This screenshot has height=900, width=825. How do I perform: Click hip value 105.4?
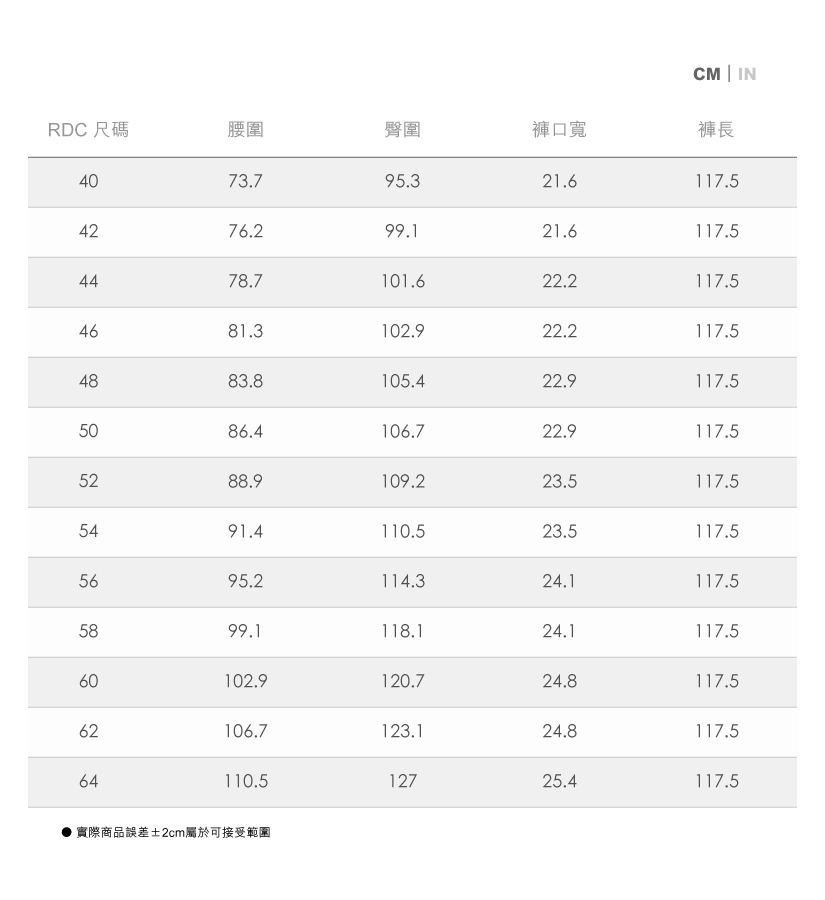click(403, 381)
